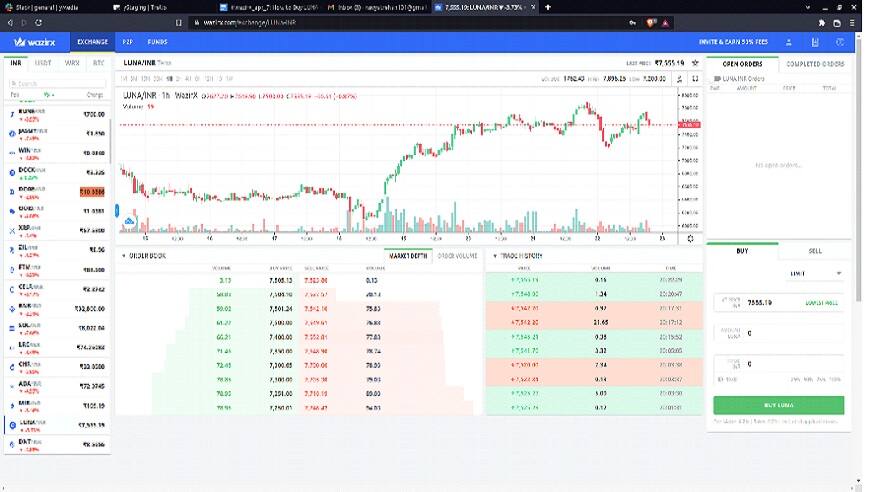
Task: Open the P2P navigation tab
Action: (x=128, y=42)
